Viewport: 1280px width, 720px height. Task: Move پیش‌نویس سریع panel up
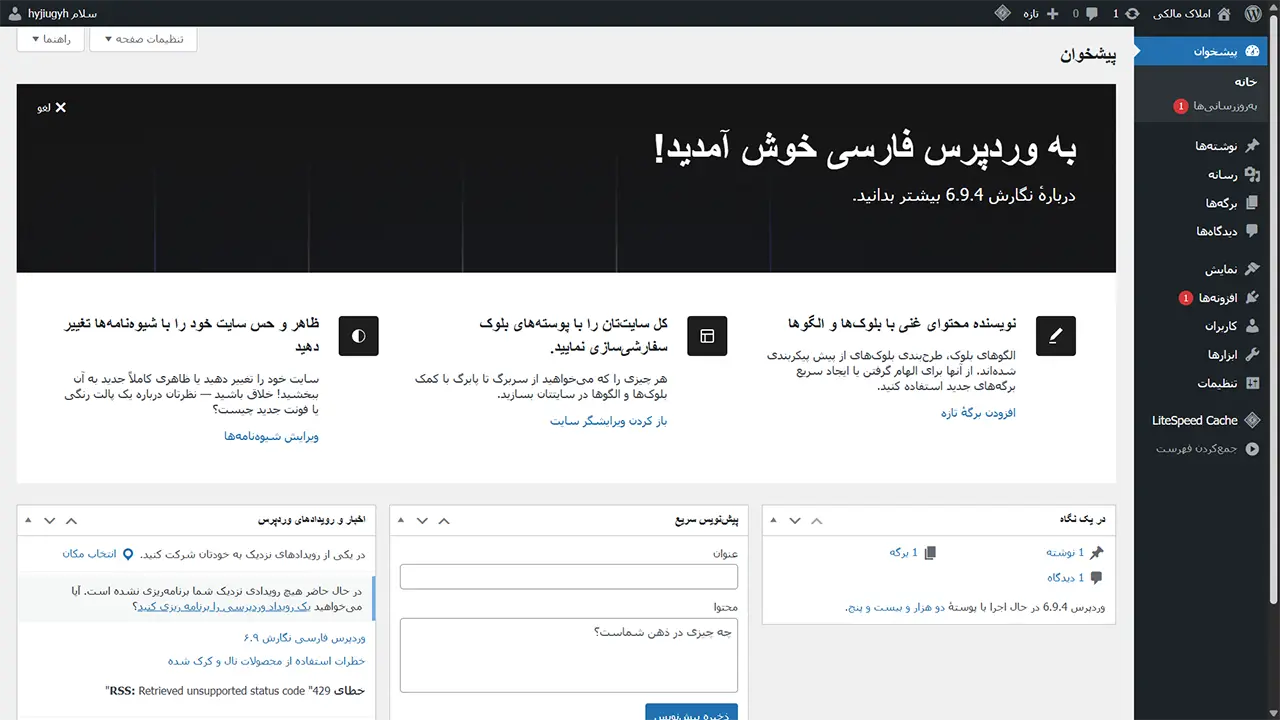click(x=444, y=520)
